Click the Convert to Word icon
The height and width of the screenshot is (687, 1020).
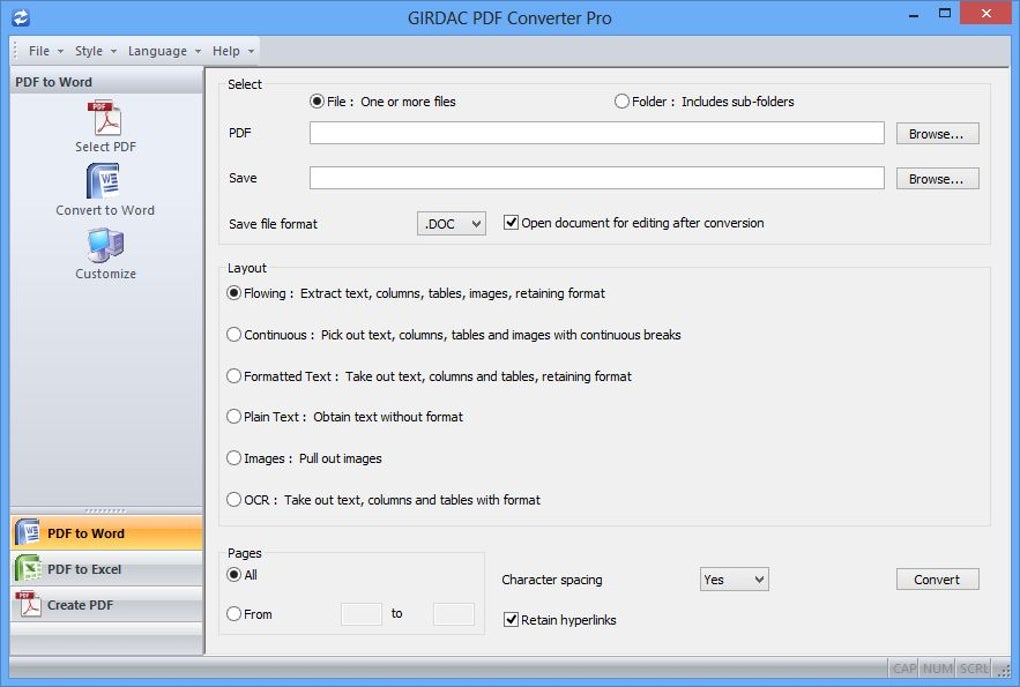104,181
